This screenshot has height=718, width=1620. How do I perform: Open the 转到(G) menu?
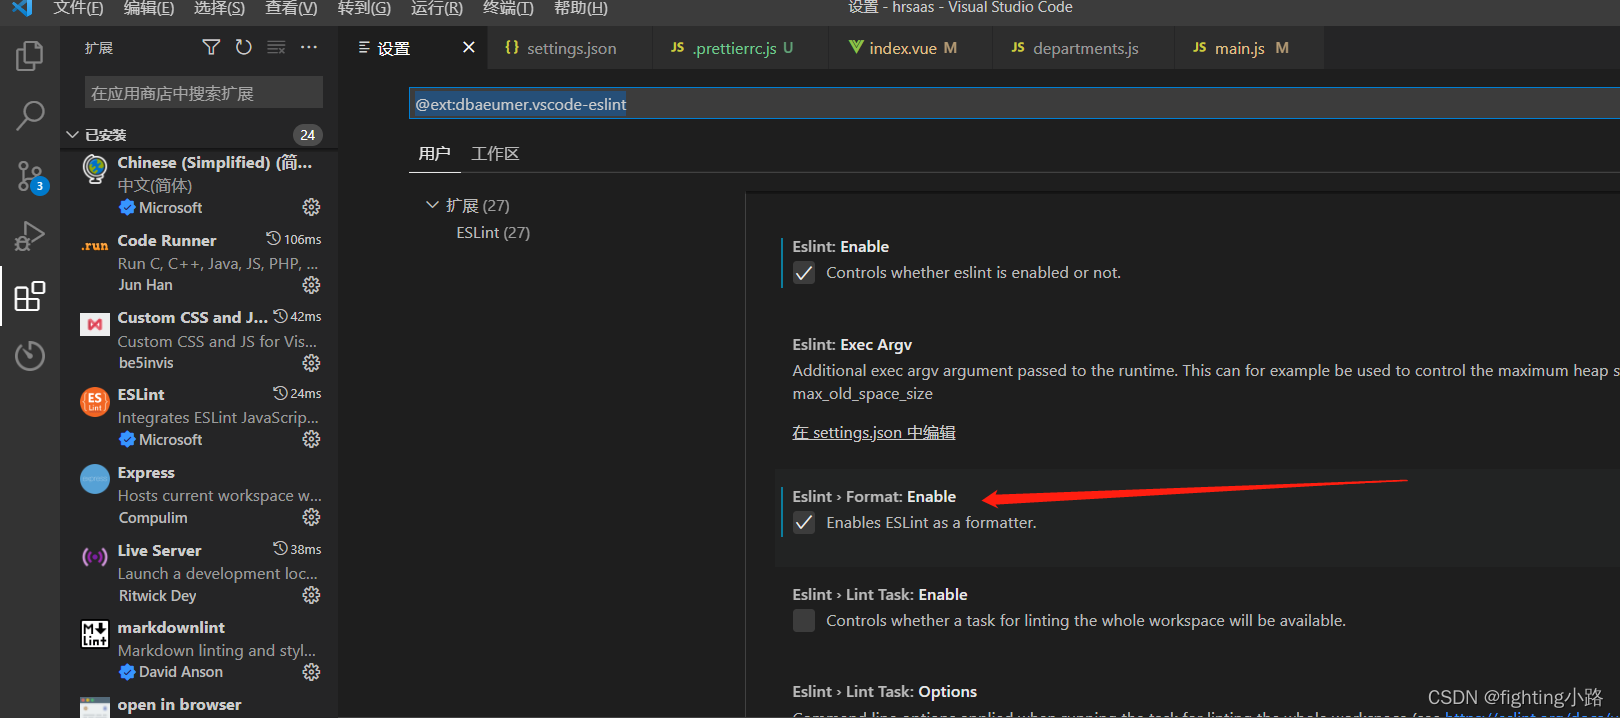click(x=364, y=8)
